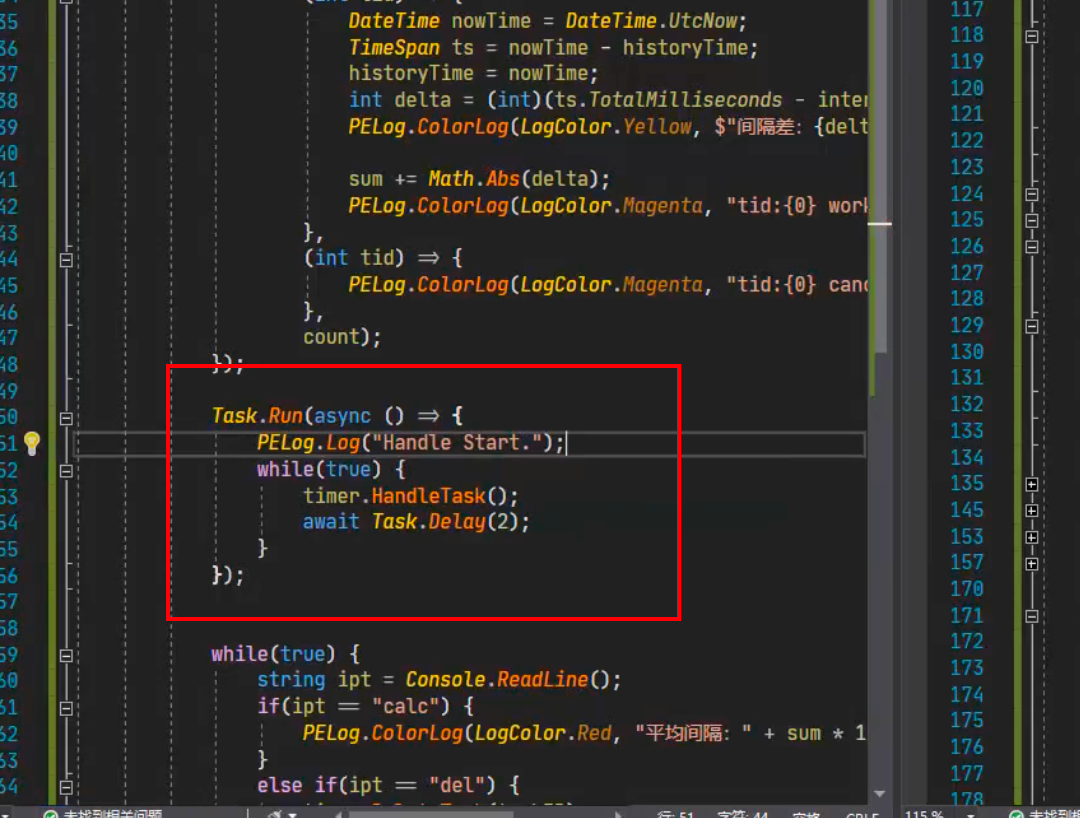Collapse the if(ipt == "calc") block
The height and width of the screenshot is (818, 1080).
tap(66, 709)
